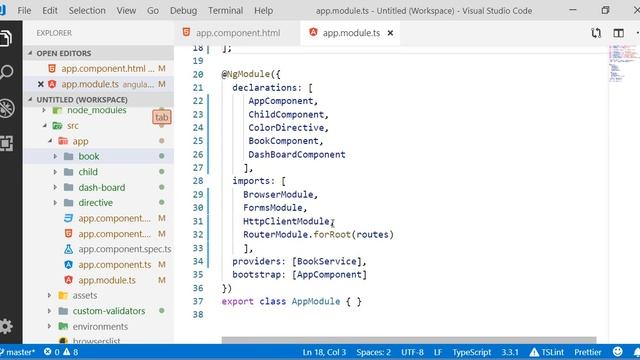Click Ln 18, Col 3 cursor position
This screenshot has width=640, height=360.
point(324,352)
